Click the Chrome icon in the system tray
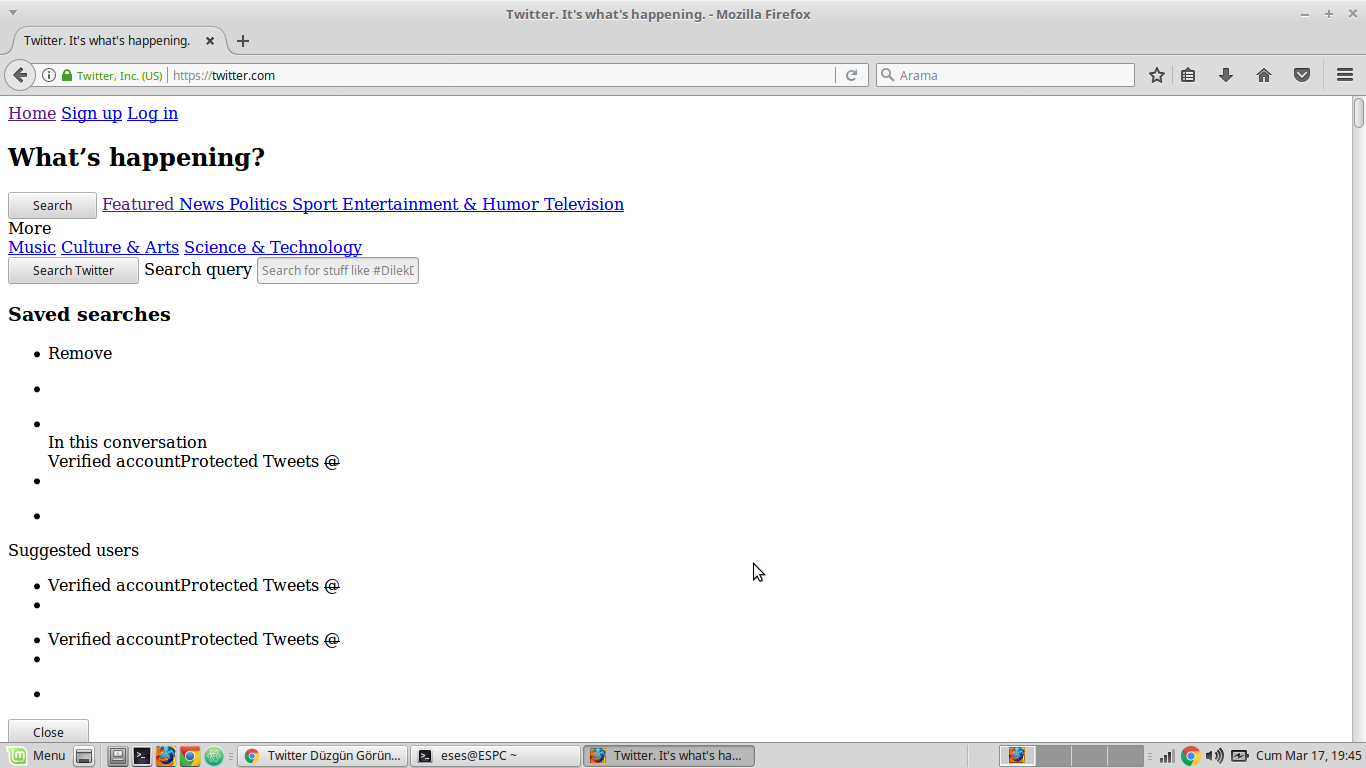1366x768 pixels. [x=1190, y=756]
